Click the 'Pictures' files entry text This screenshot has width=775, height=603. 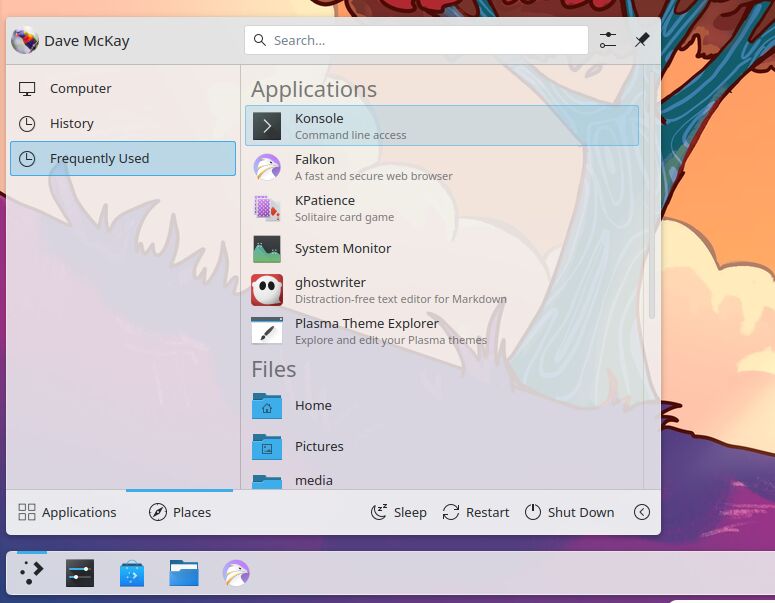pyautogui.click(x=319, y=447)
